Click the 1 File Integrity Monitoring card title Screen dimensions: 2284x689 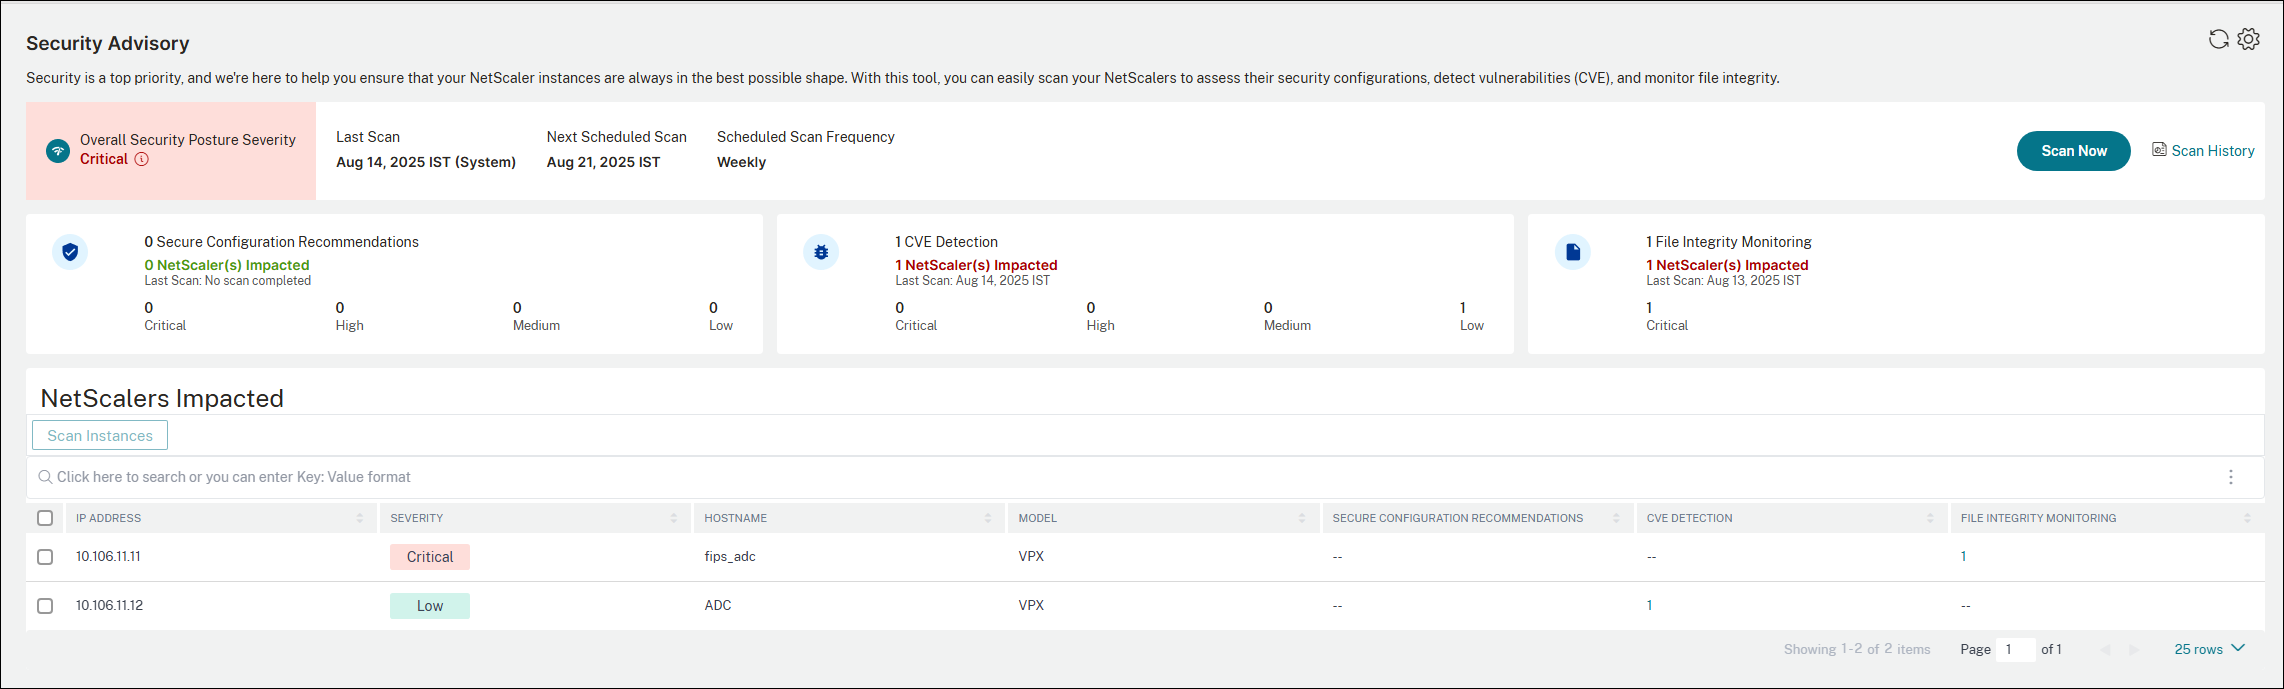click(1729, 242)
